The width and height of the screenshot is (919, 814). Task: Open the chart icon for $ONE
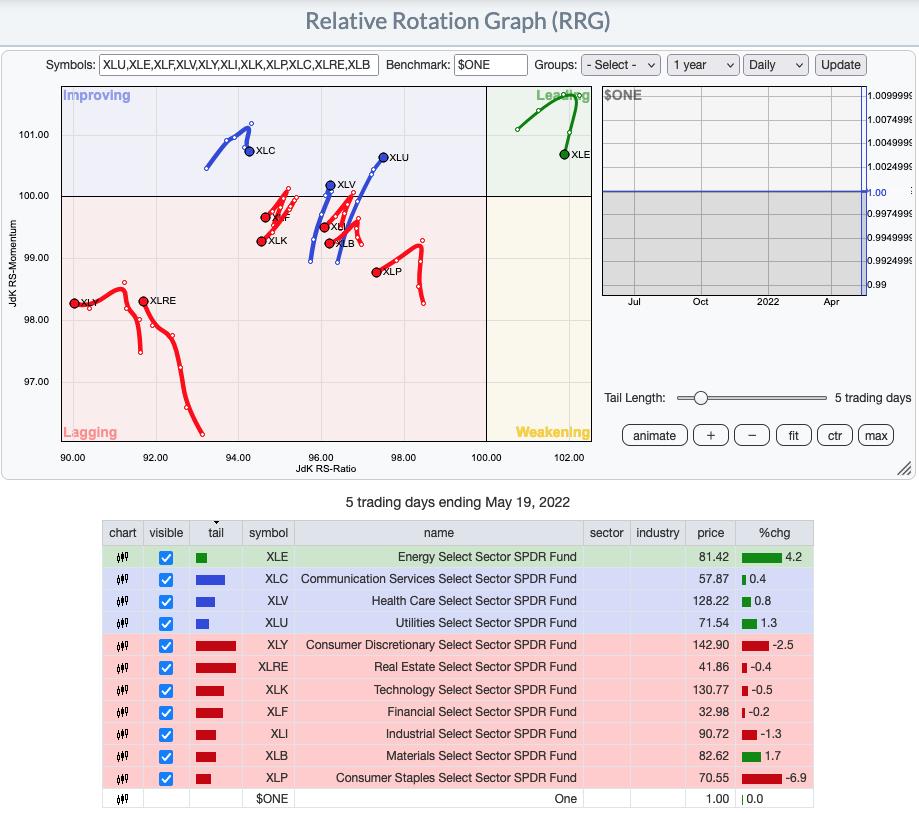(122, 799)
